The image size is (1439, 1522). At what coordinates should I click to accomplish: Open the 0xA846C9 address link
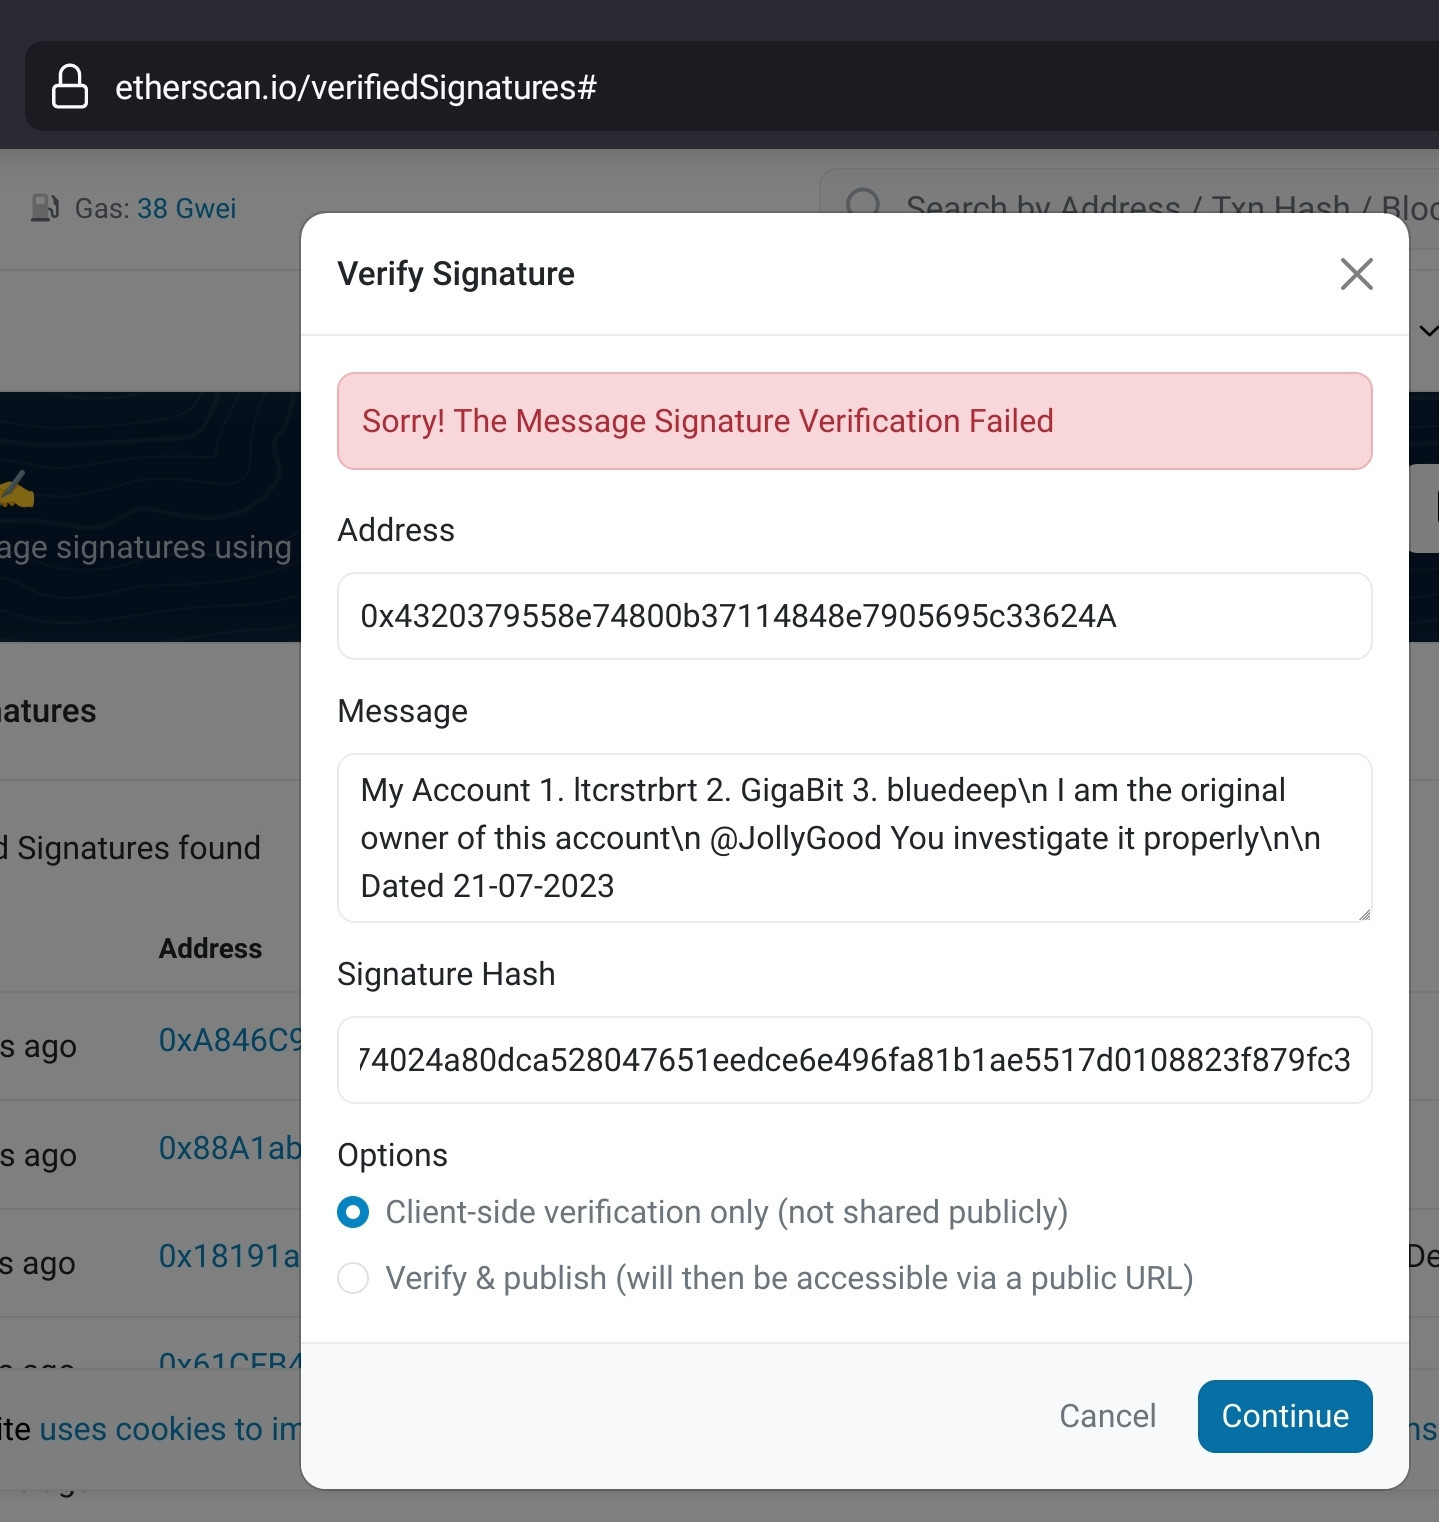pyautogui.click(x=230, y=1040)
